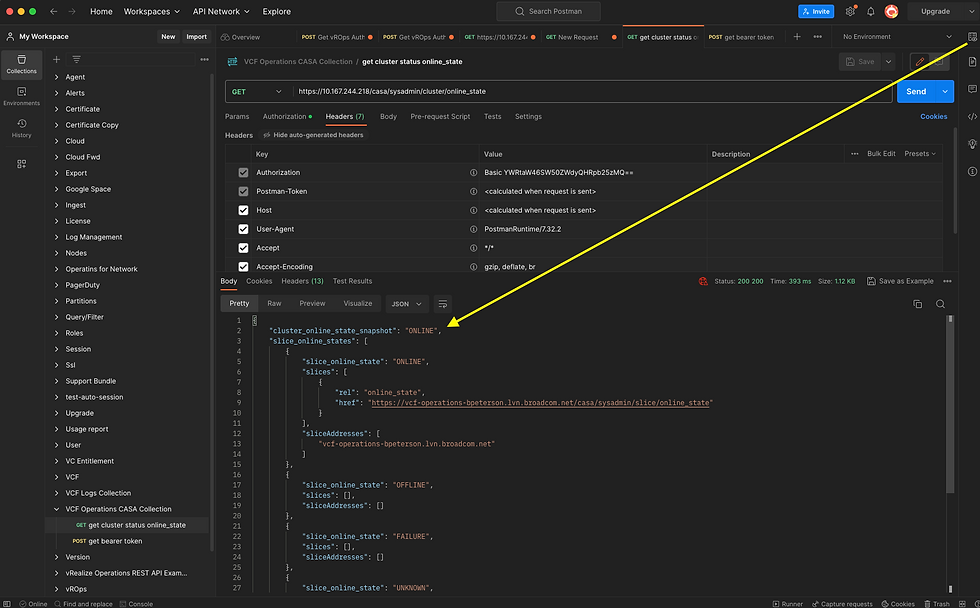980x608 pixels.
Task: Open the No Environment selector
Action: coord(897,37)
